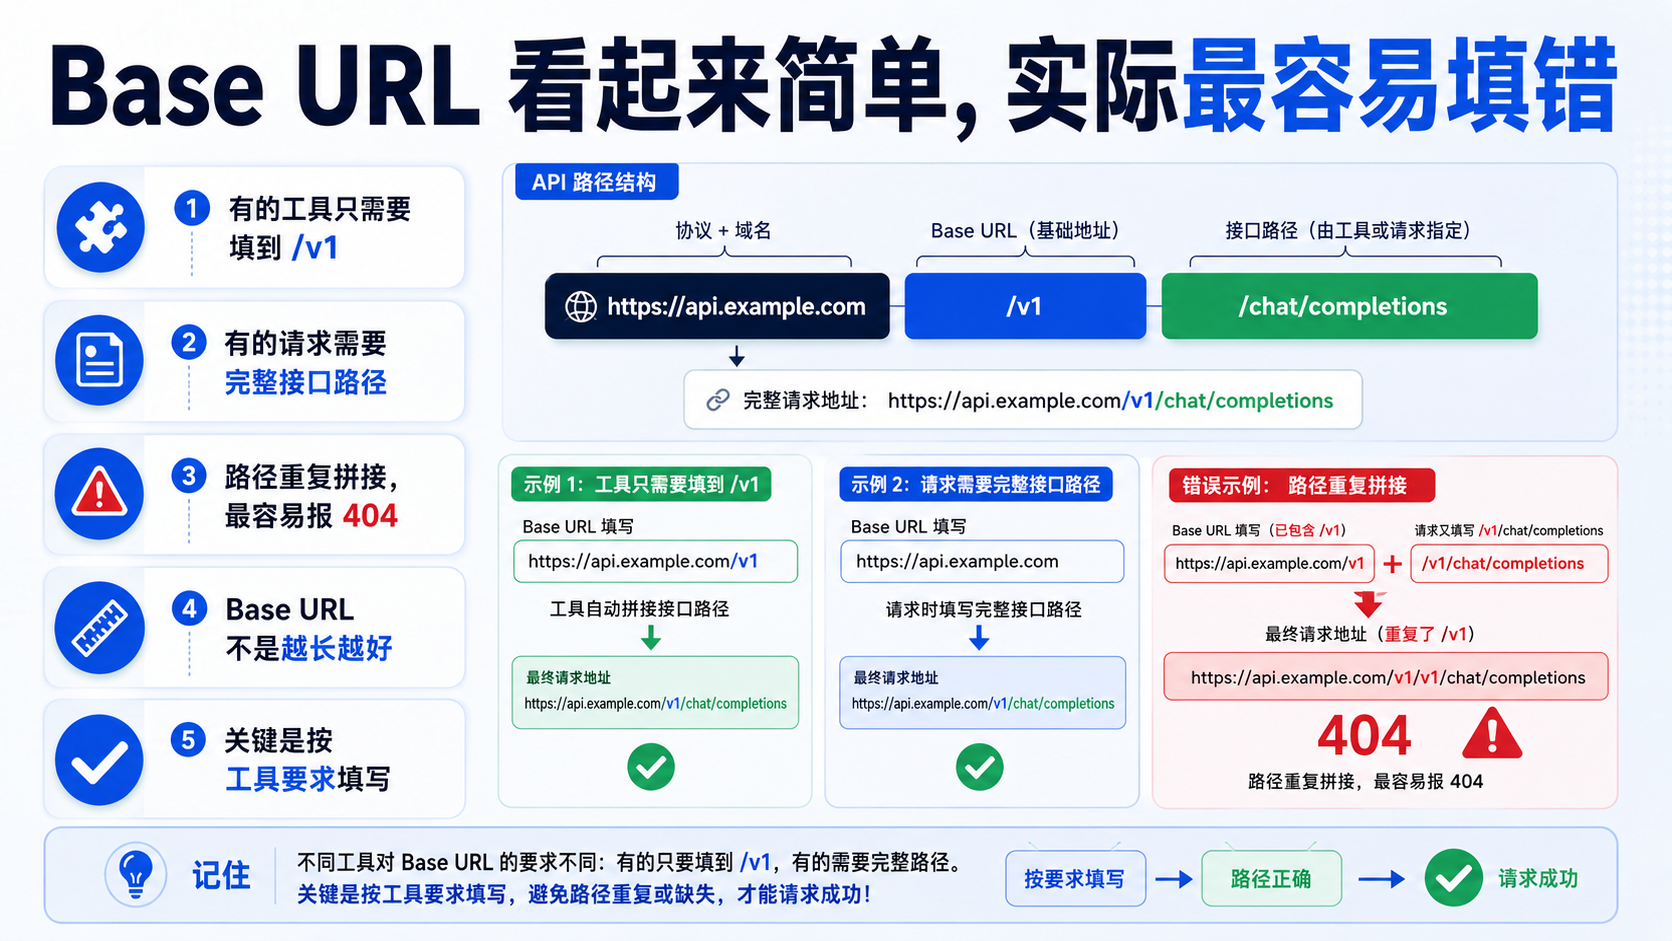Click the black https://api.example.com block
1672x941 pixels.
pos(717,306)
